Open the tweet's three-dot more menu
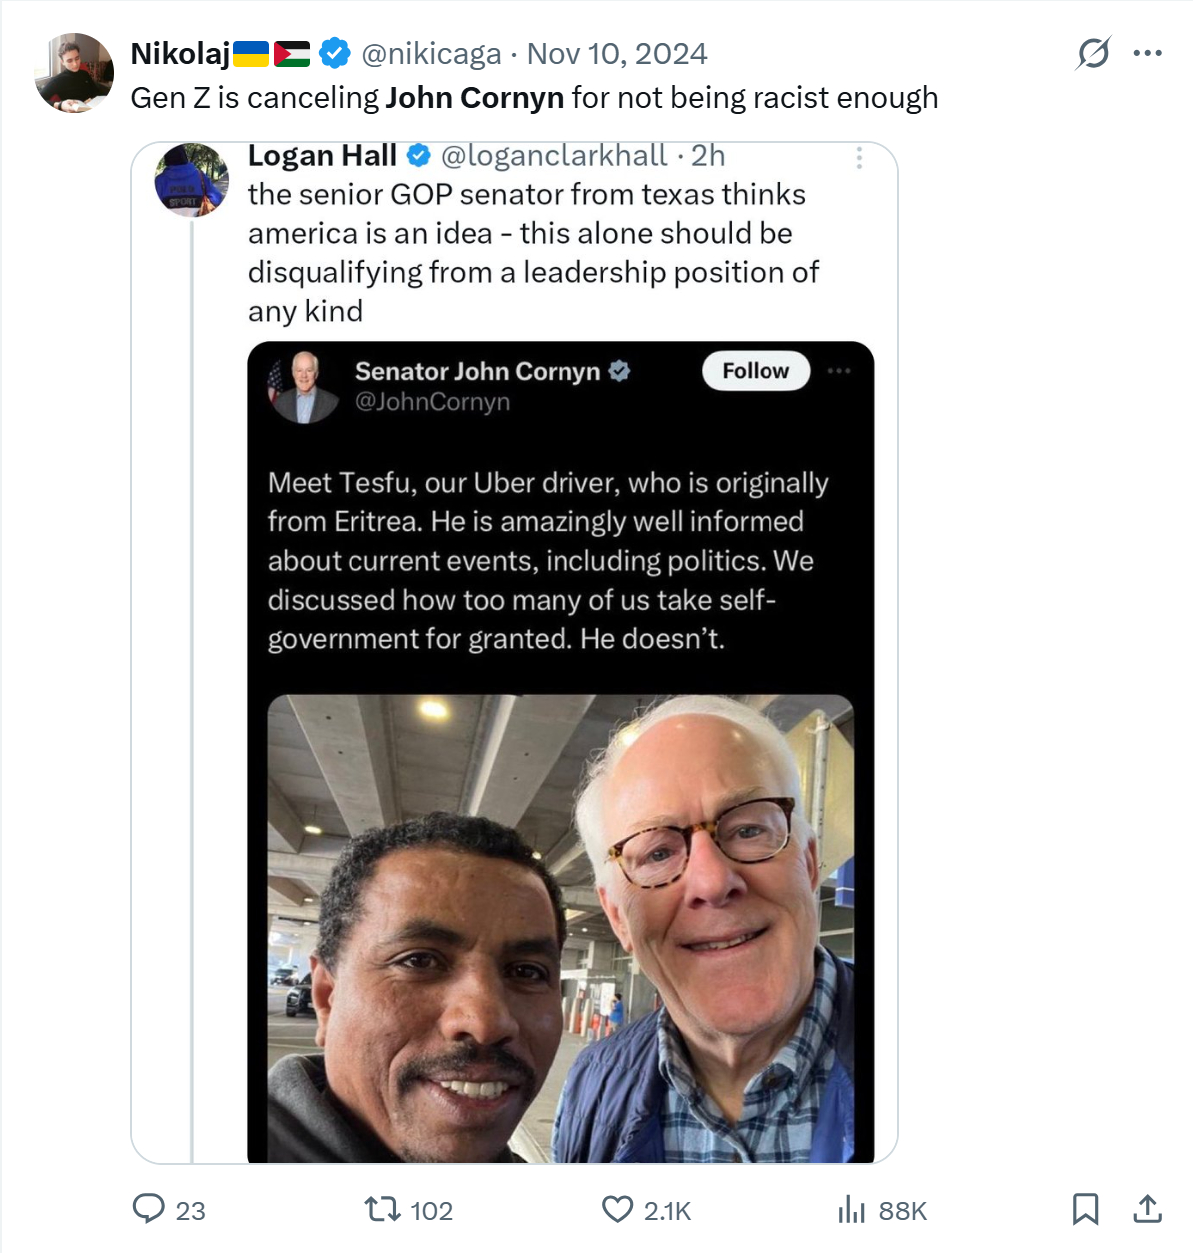Image resolution: width=1193 pixels, height=1253 pixels. pyautogui.click(x=1147, y=53)
